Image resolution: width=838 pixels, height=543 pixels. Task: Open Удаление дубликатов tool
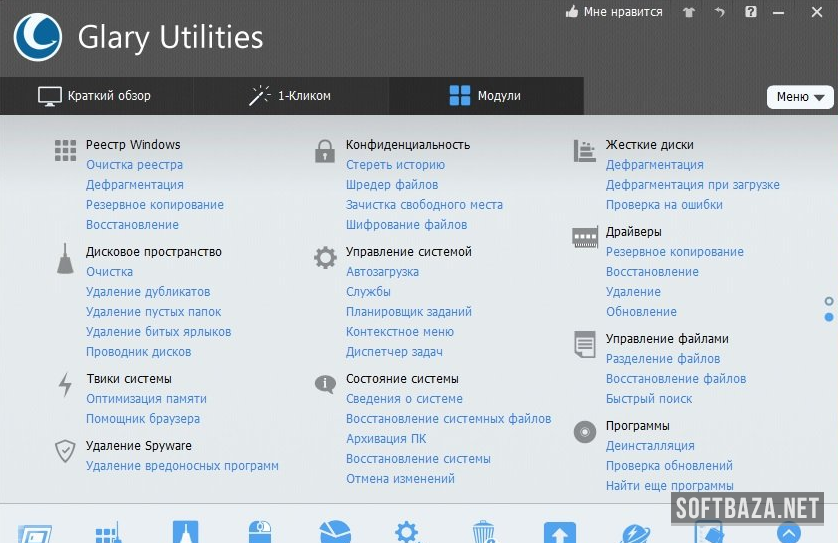(148, 292)
